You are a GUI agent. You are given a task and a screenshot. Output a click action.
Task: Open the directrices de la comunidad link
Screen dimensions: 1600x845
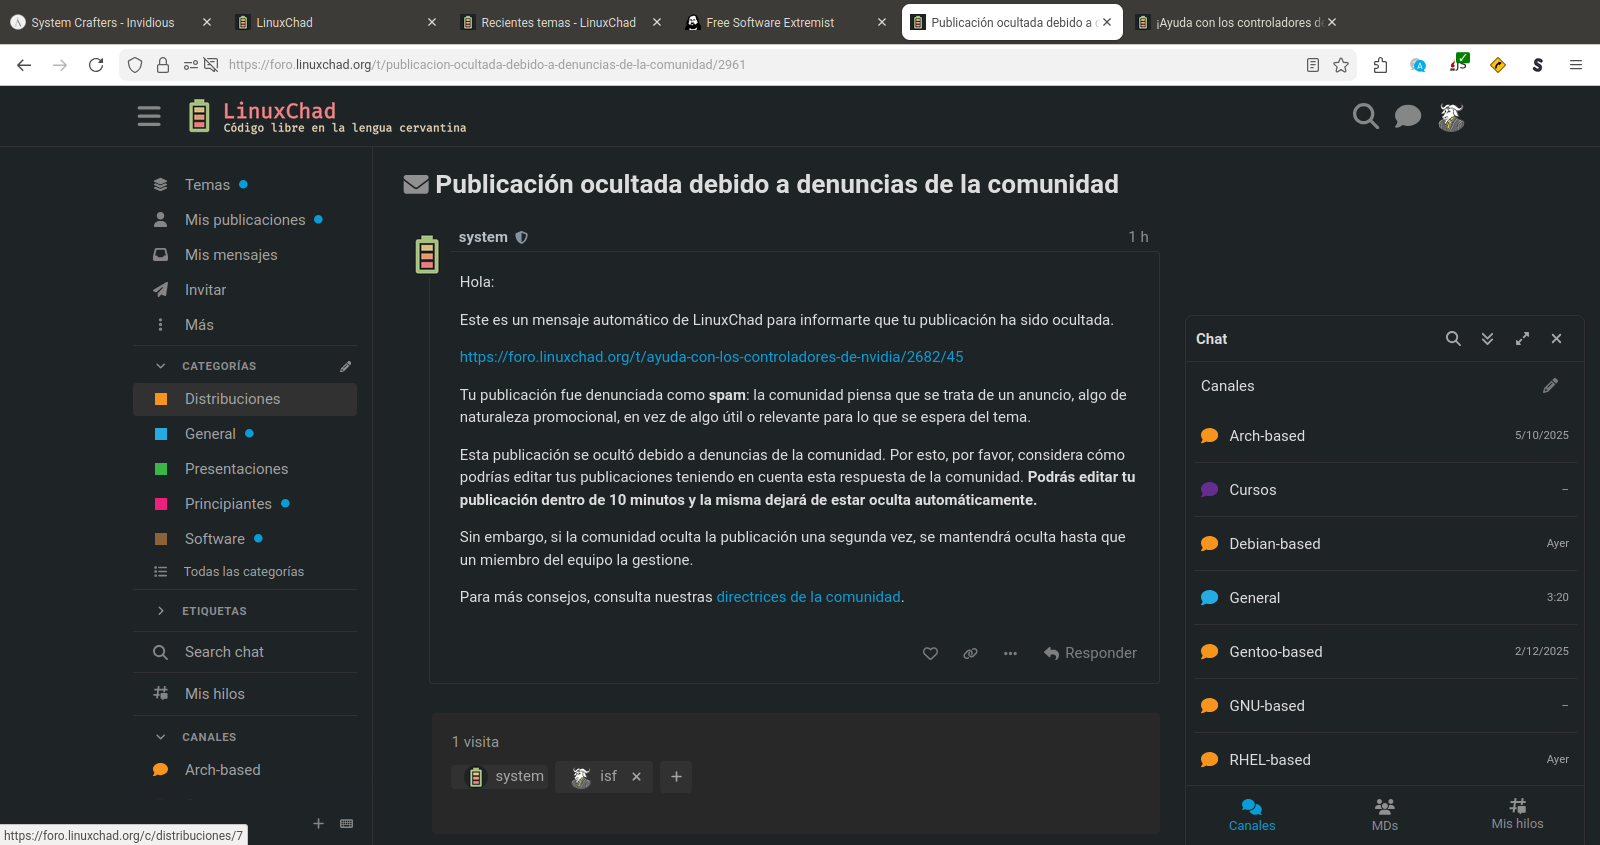(x=809, y=597)
